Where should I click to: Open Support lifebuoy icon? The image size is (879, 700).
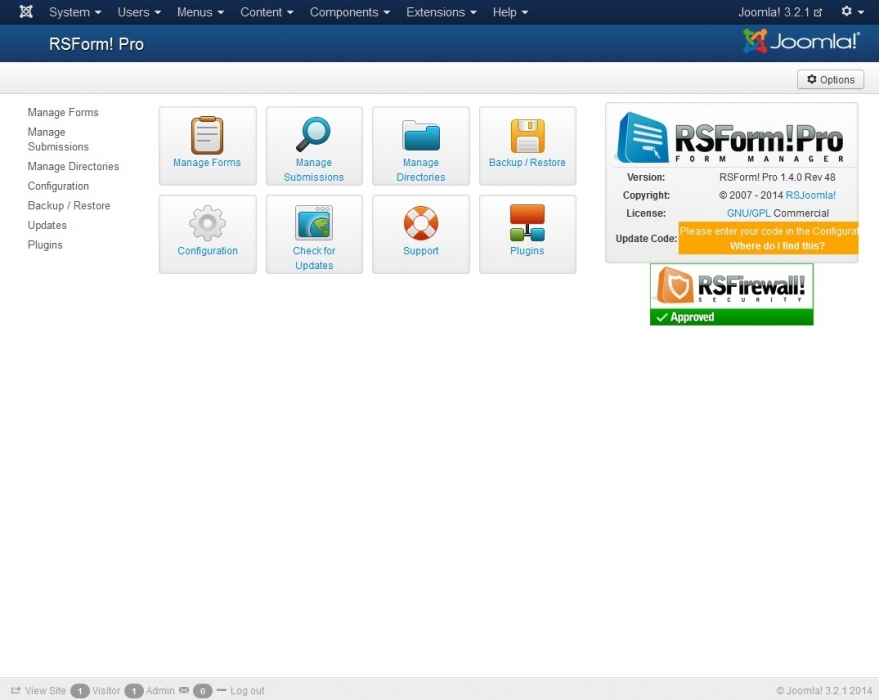click(x=420, y=223)
